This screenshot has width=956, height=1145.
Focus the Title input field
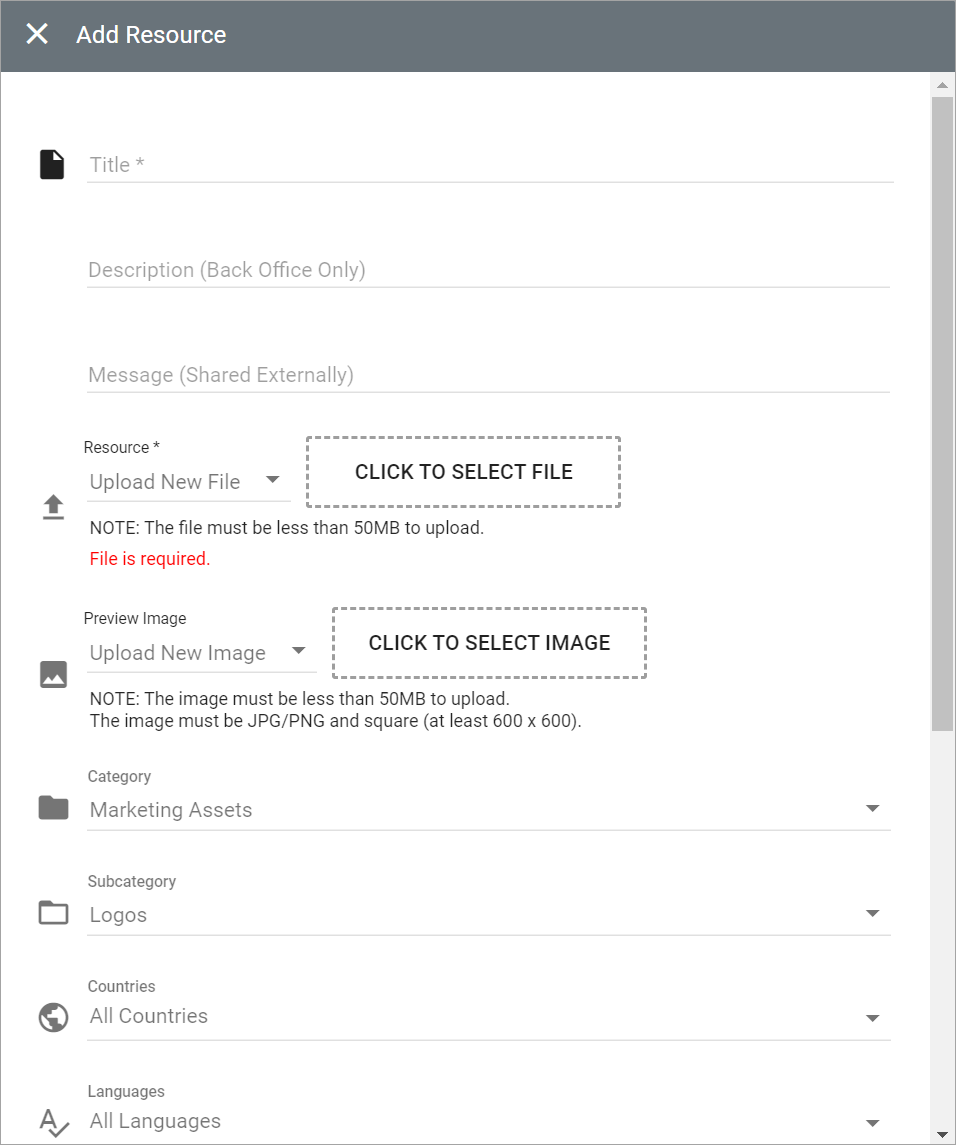click(490, 165)
